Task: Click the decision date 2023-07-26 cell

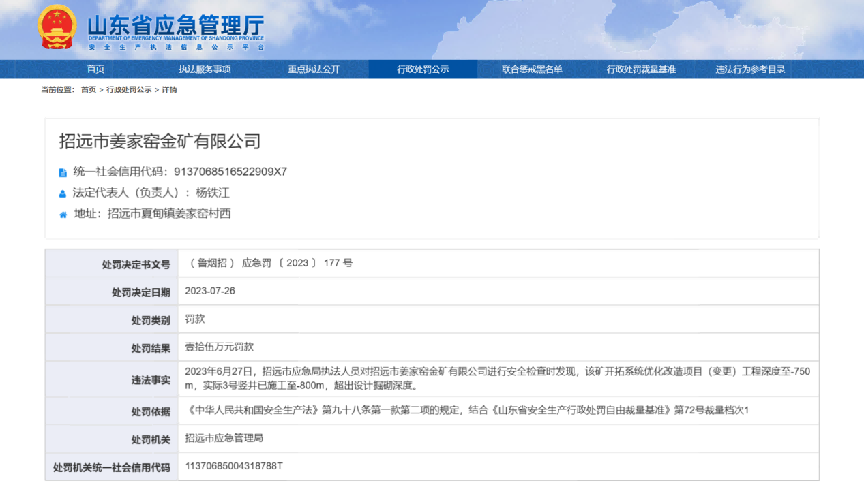Action: pyautogui.click(x=210, y=291)
